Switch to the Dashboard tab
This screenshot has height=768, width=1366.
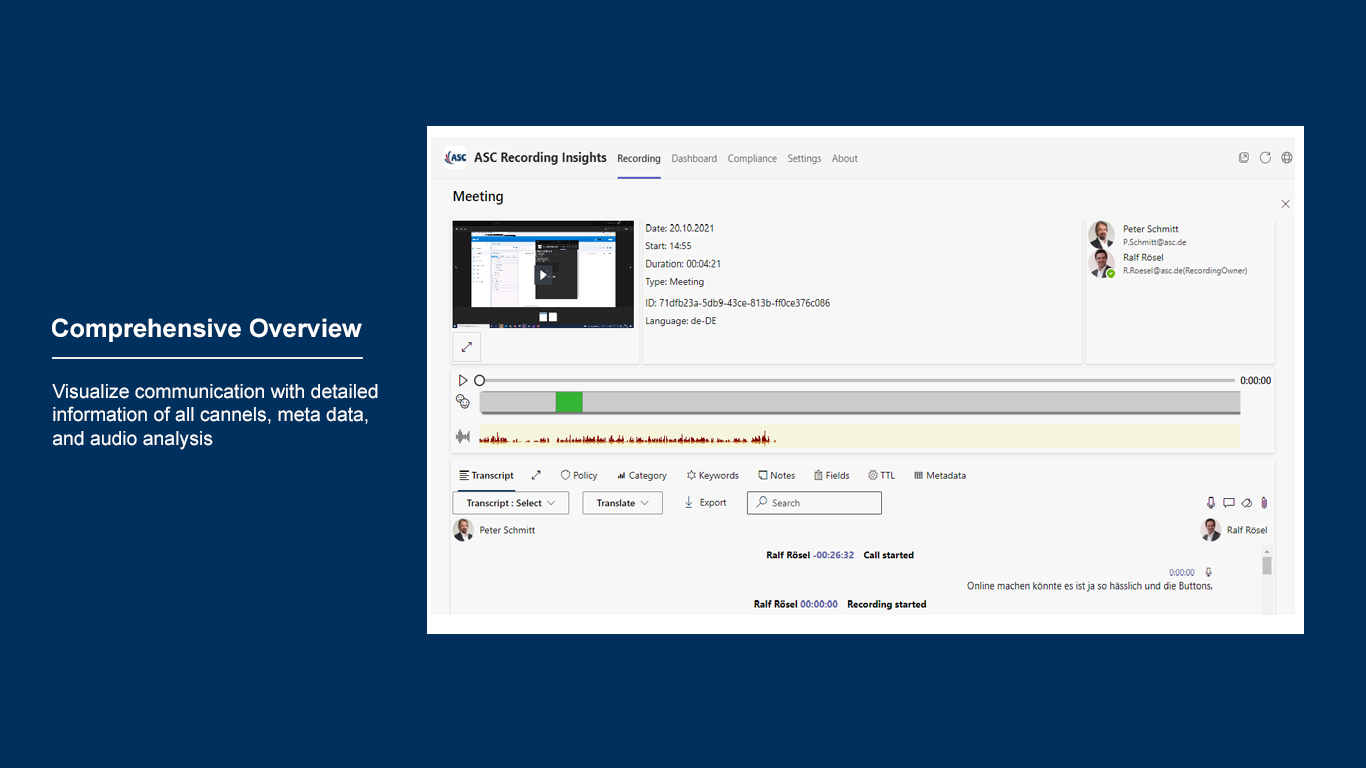coord(694,158)
